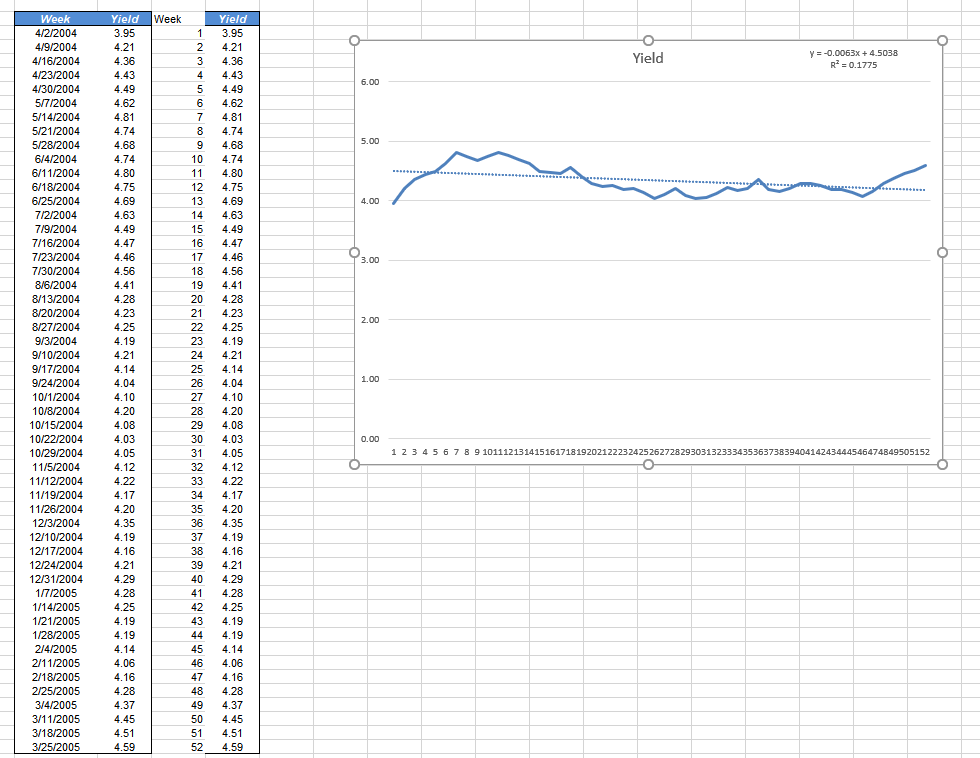The width and height of the screenshot is (980, 758).
Task: Click the 1.00 vertical axis label
Action: click(370, 379)
